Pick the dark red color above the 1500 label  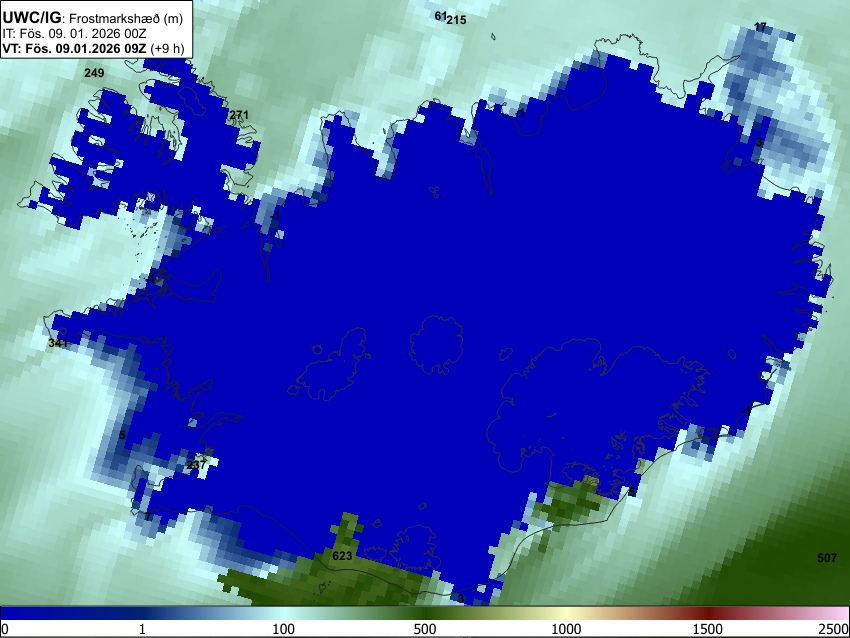point(708,613)
